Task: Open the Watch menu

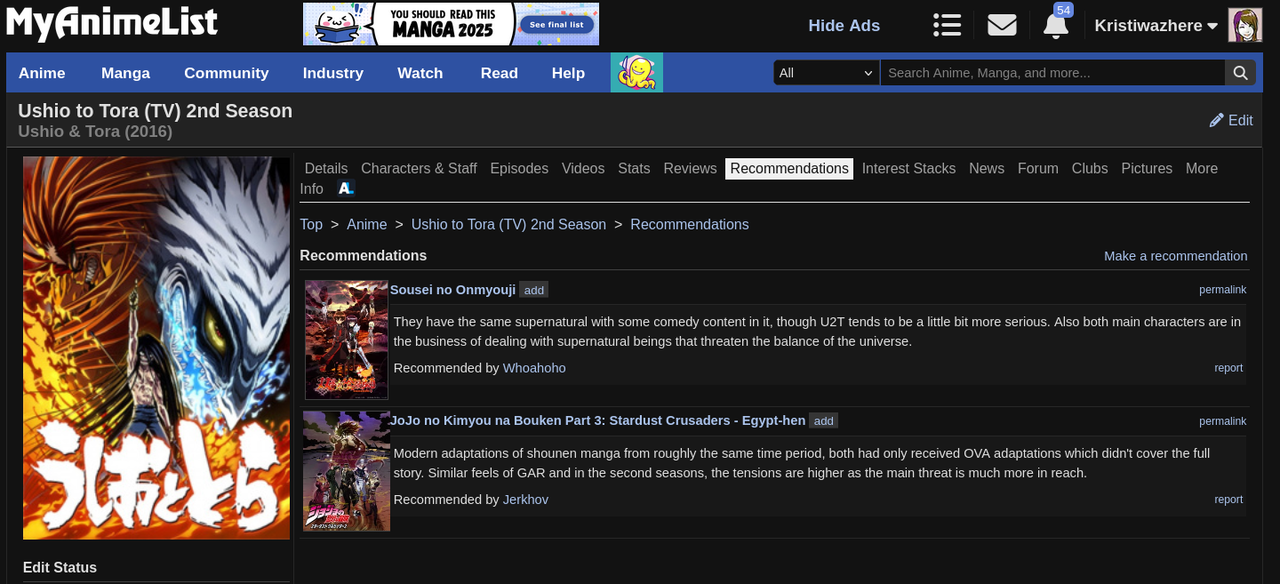Action: pyautogui.click(x=420, y=73)
